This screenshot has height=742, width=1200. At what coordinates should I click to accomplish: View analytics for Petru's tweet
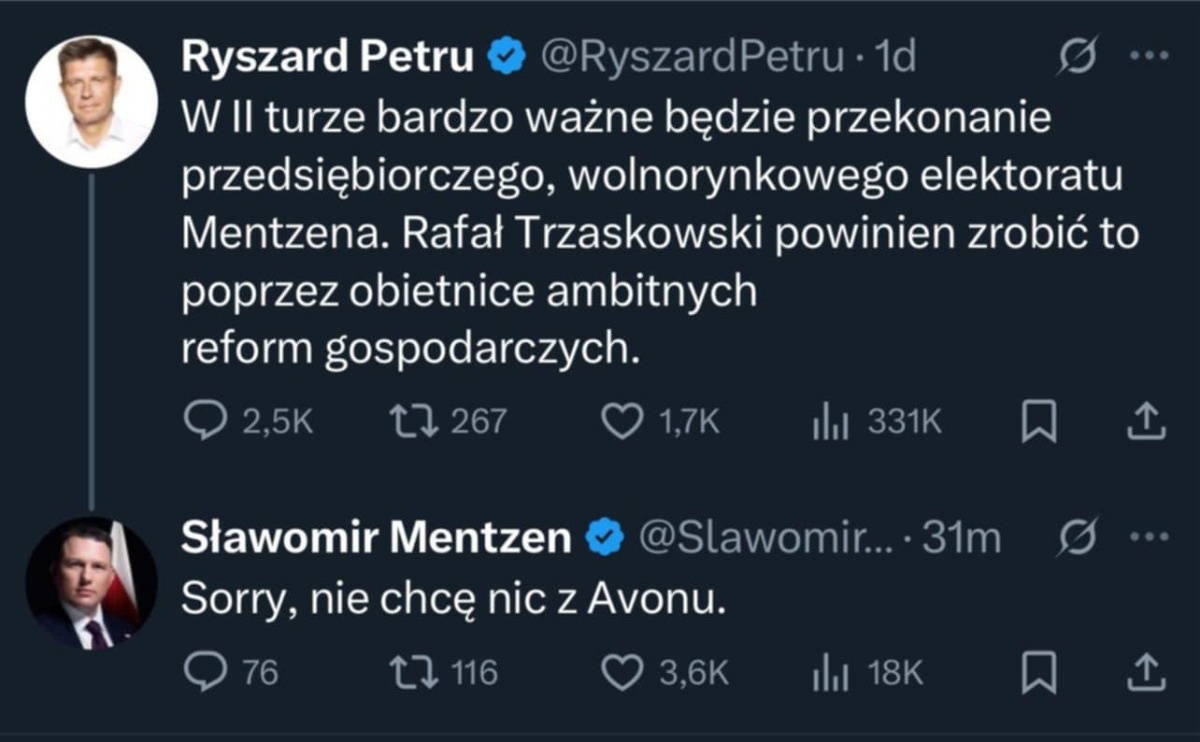(830, 423)
